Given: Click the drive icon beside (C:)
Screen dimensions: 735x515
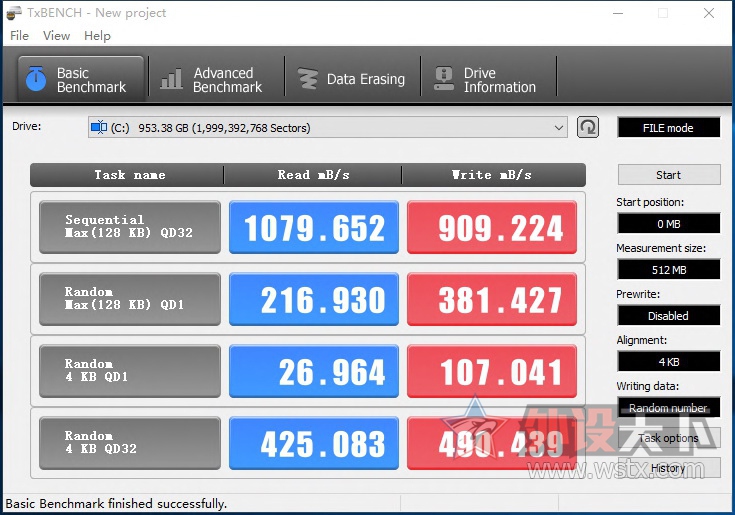Looking at the screenshot, I should (99, 127).
